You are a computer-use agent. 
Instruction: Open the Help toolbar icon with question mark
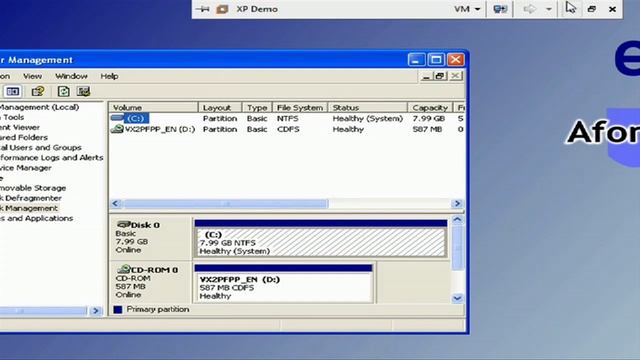tap(38, 91)
